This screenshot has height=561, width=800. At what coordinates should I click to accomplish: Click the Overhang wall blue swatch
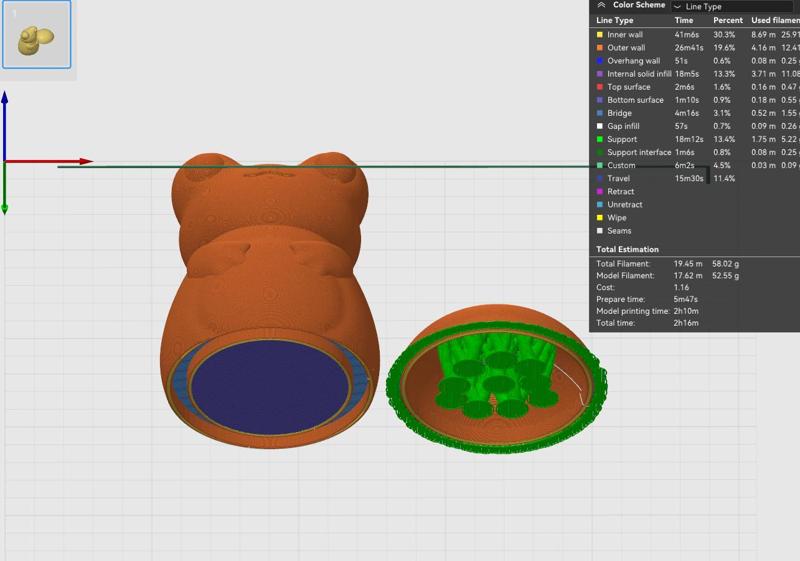click(599, 61)
